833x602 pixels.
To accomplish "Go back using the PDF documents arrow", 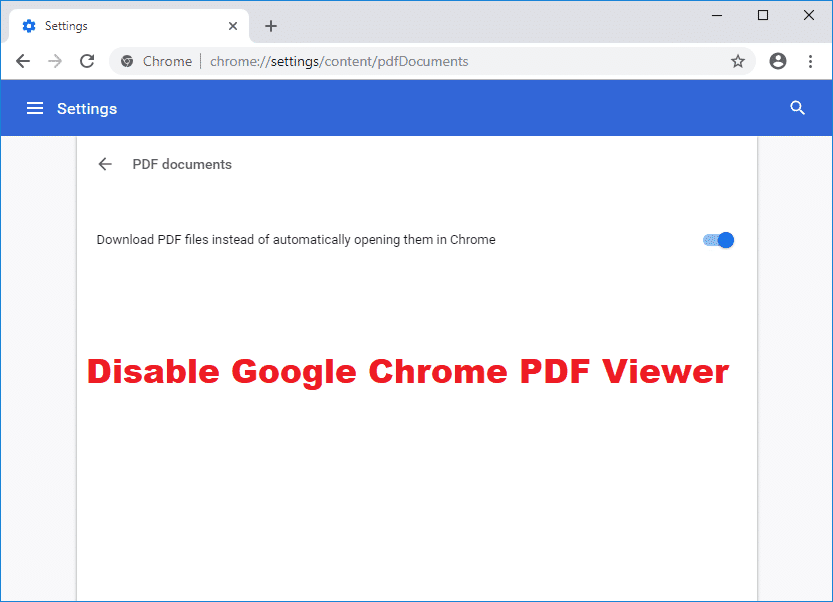I will pyautogui.click(x=105, y=164).
